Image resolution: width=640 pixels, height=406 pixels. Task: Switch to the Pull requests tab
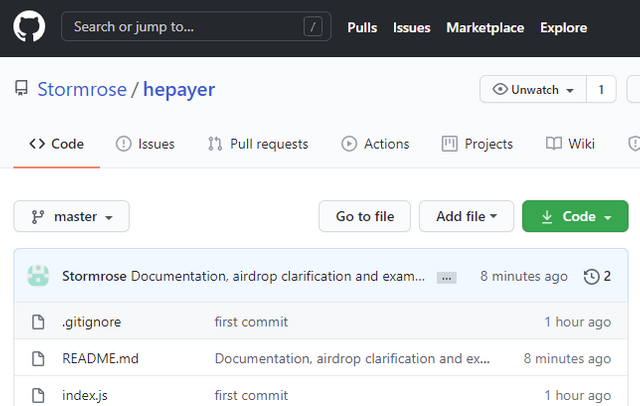click(x=258, y=144)
